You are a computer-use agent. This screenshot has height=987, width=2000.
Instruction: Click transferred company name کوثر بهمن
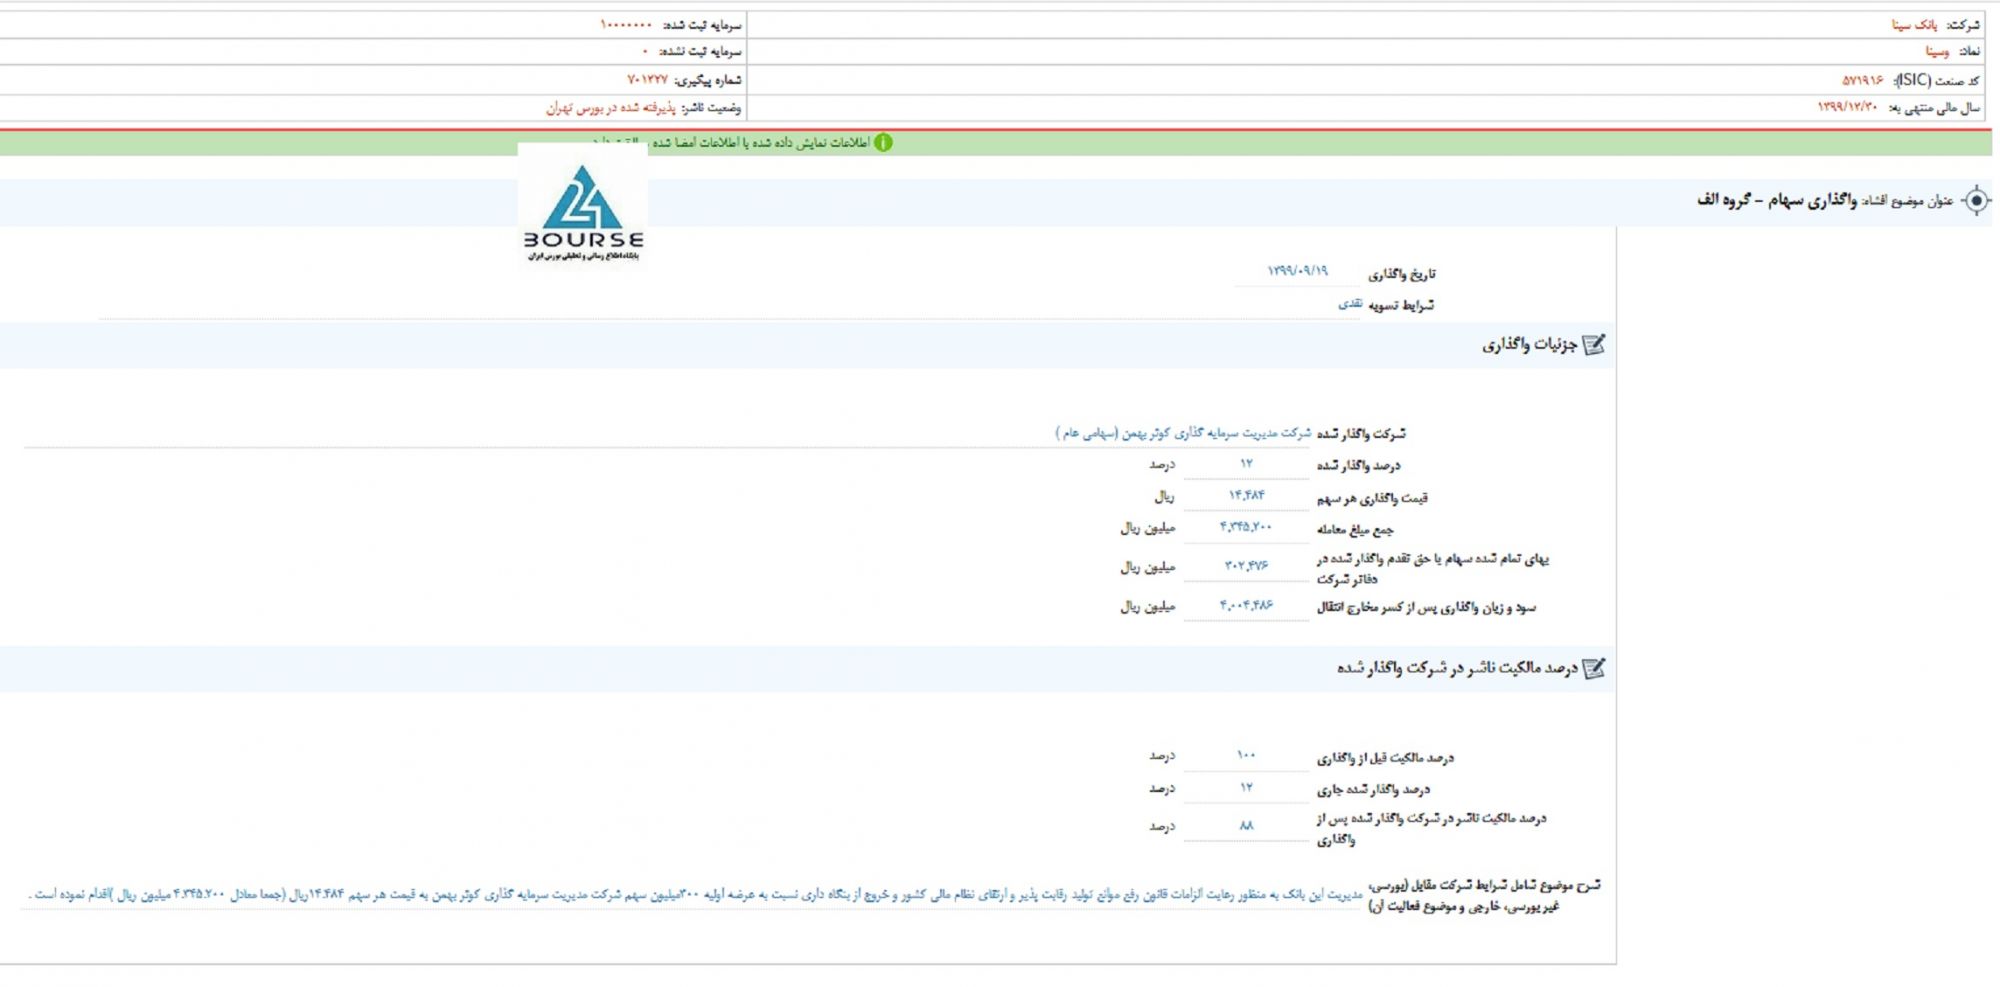pos(1183,433)
